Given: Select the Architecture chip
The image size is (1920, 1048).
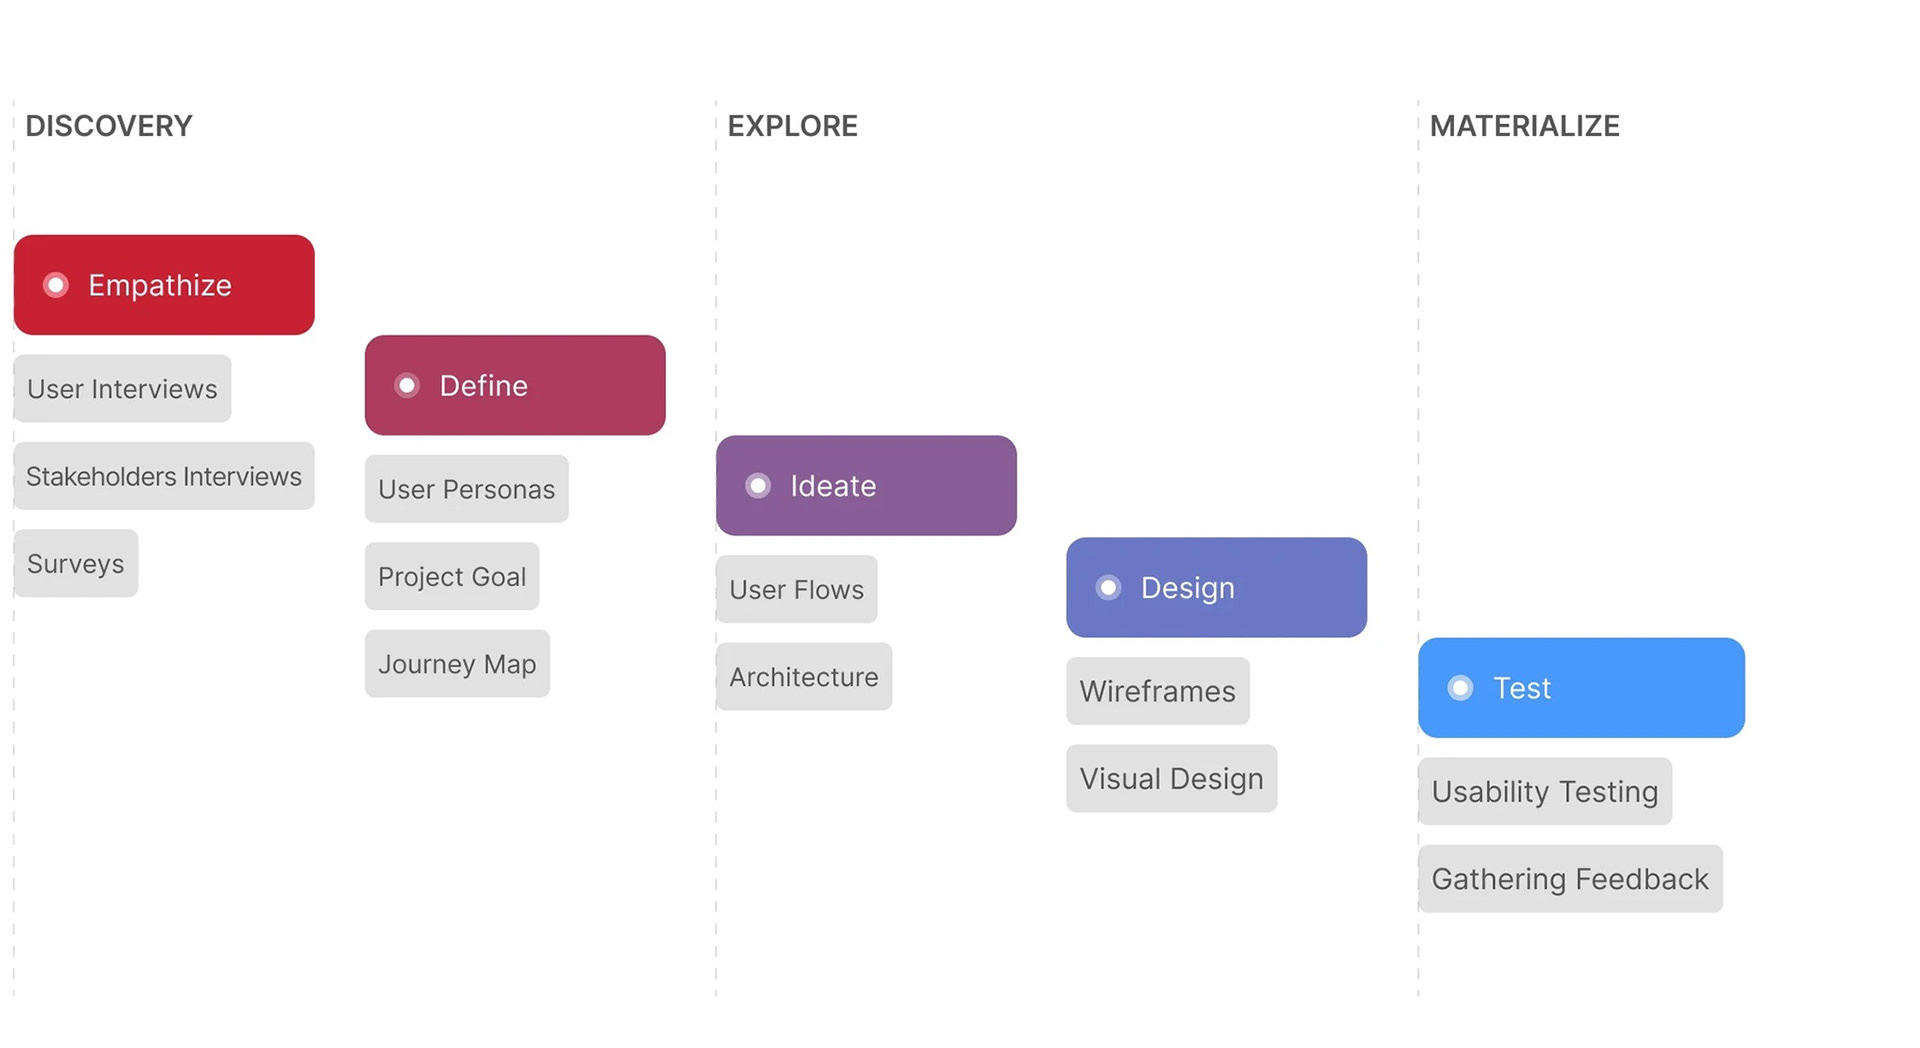Looking at the screenshot, I should tap(804, 676).
